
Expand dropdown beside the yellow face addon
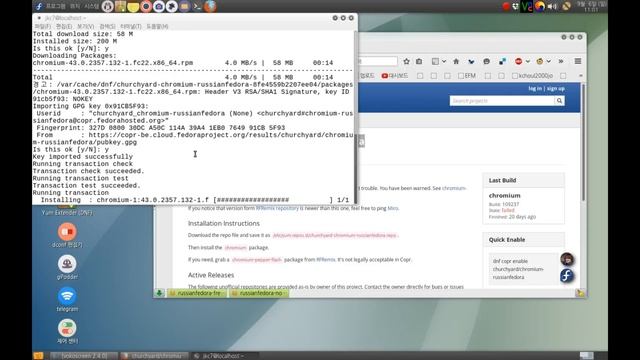[548, 61]
